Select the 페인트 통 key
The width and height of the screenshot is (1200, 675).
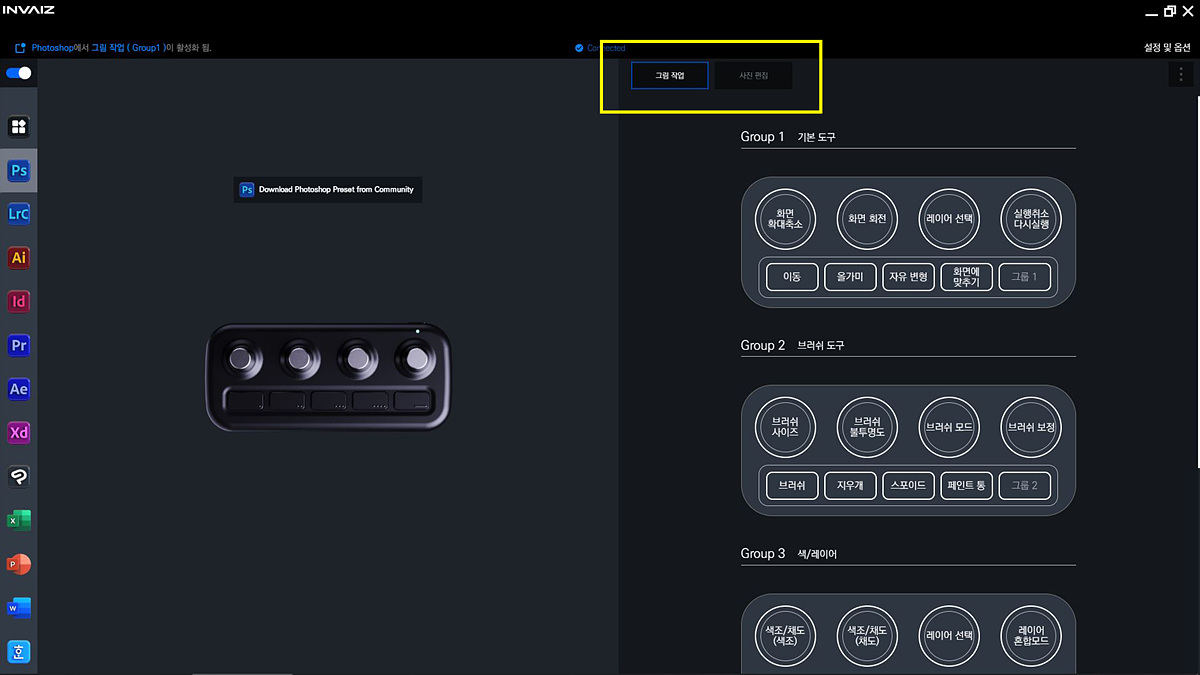coord(967,486)
